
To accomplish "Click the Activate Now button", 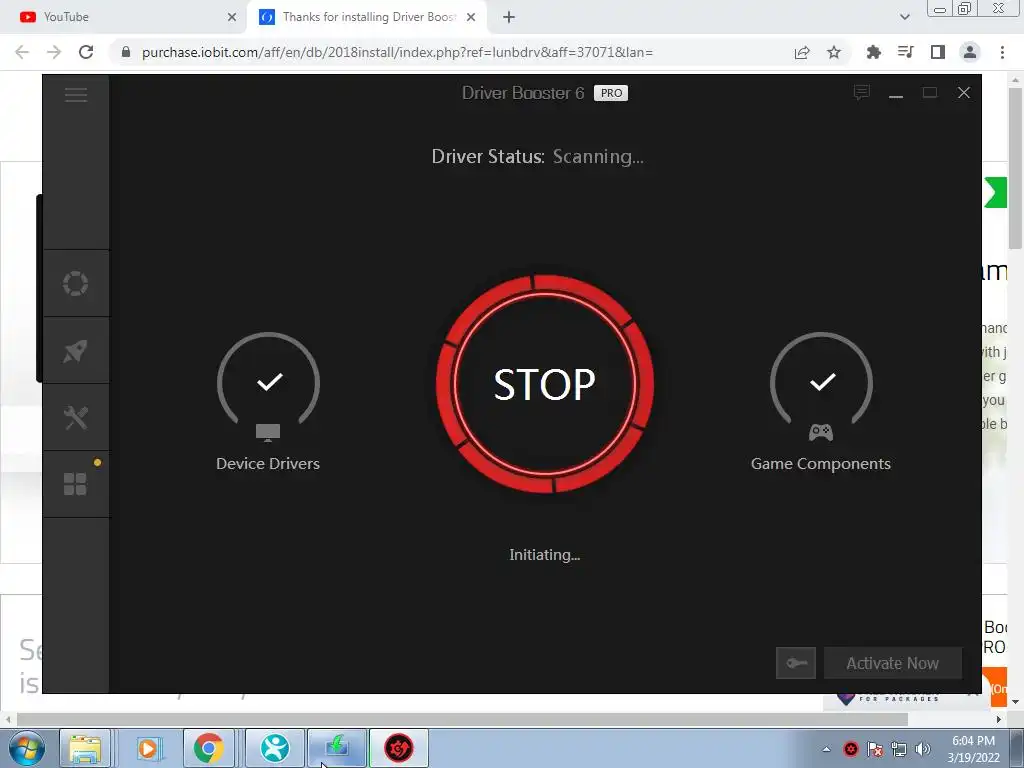I will tap(893, 664).
